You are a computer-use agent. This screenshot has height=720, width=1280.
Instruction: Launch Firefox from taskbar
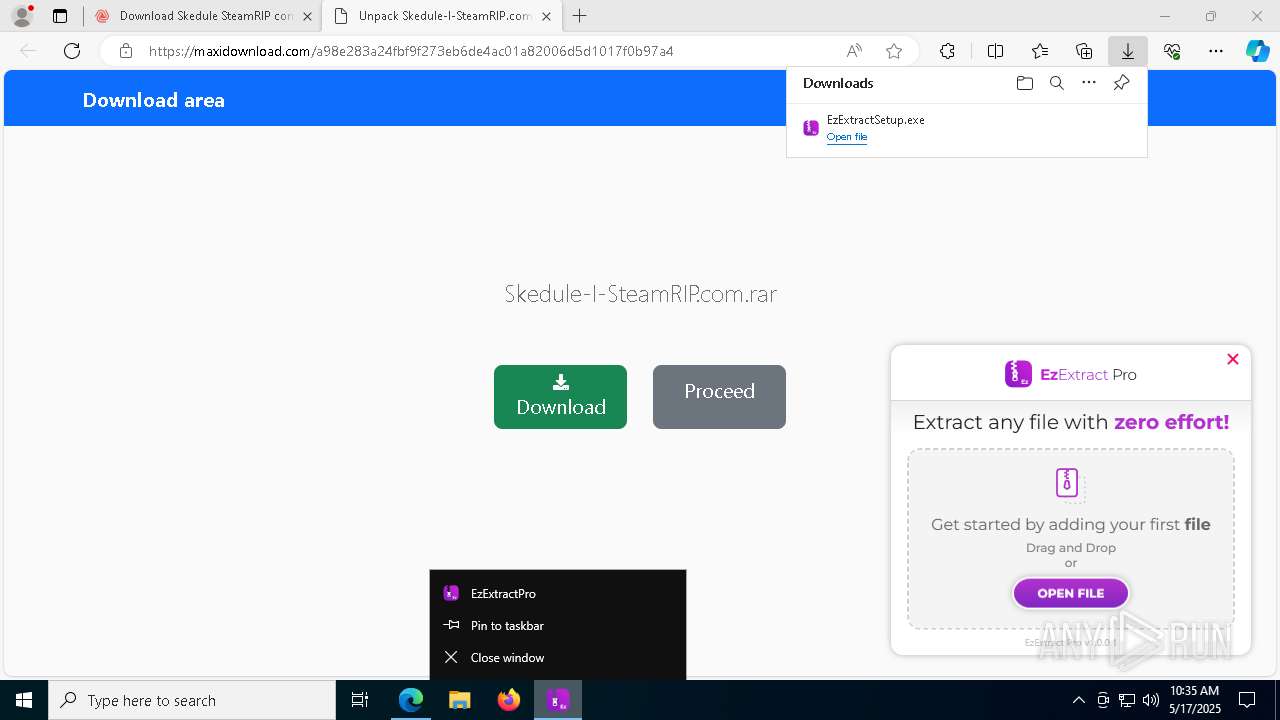(x=509, y=700)
